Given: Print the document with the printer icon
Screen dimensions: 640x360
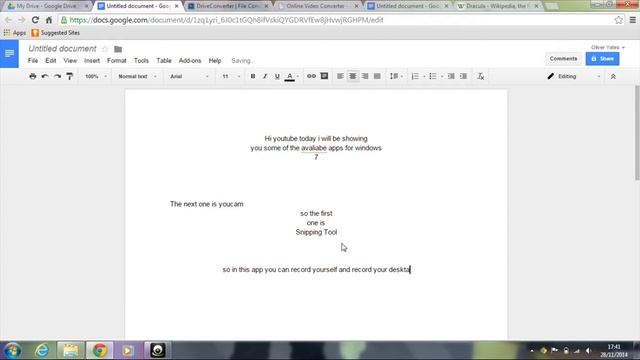Looking at the screenshot, I should pyautogui.click(x=33, y=76).
